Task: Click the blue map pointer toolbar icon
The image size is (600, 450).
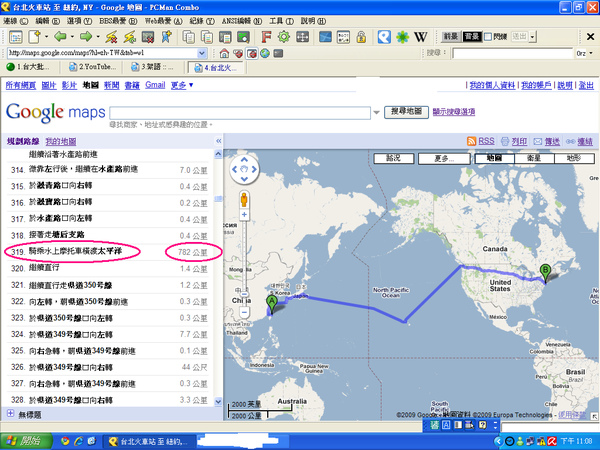Action: click(x=384, y=37)
